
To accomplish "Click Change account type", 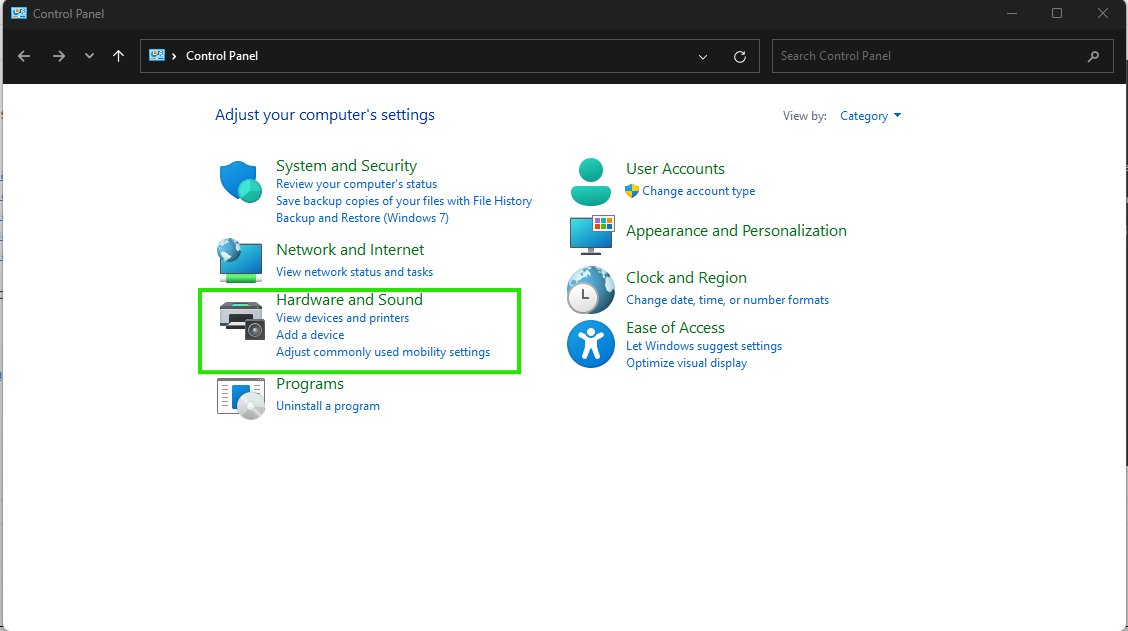I will (x=699, y=191).
